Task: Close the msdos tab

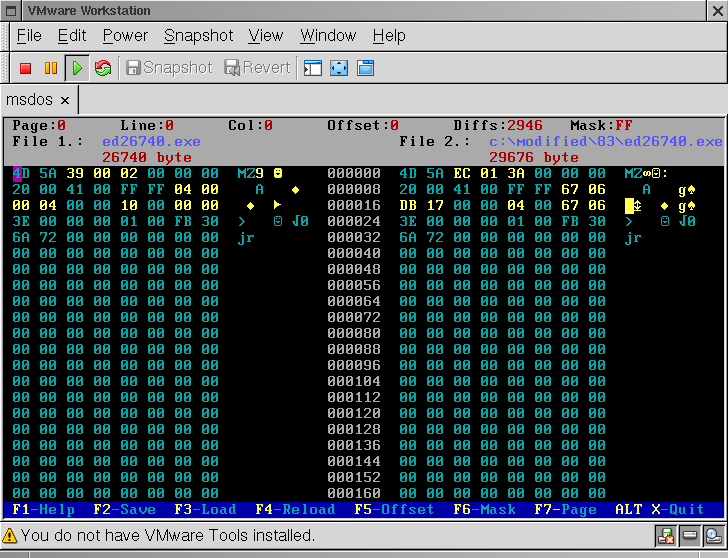Action: coord(65,100)
